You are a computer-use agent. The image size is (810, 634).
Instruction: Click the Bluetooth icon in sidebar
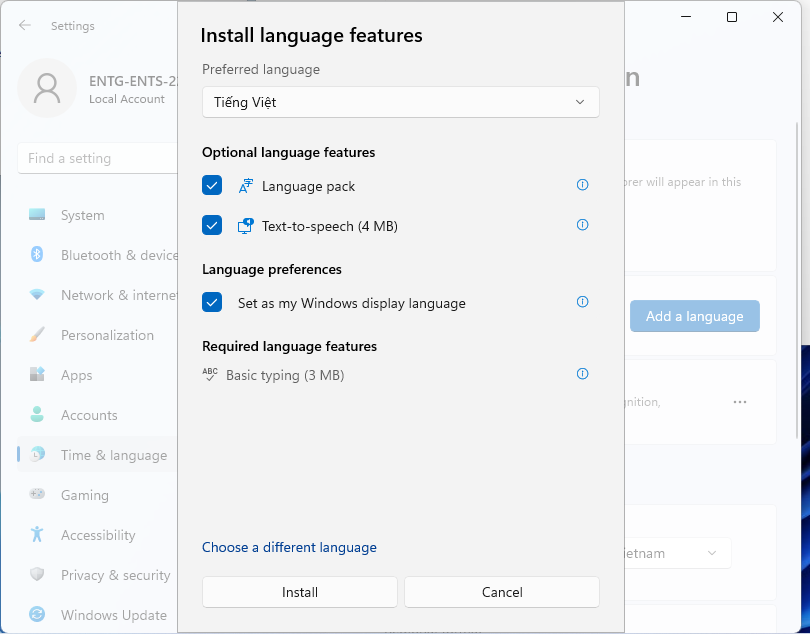(37, 255)
